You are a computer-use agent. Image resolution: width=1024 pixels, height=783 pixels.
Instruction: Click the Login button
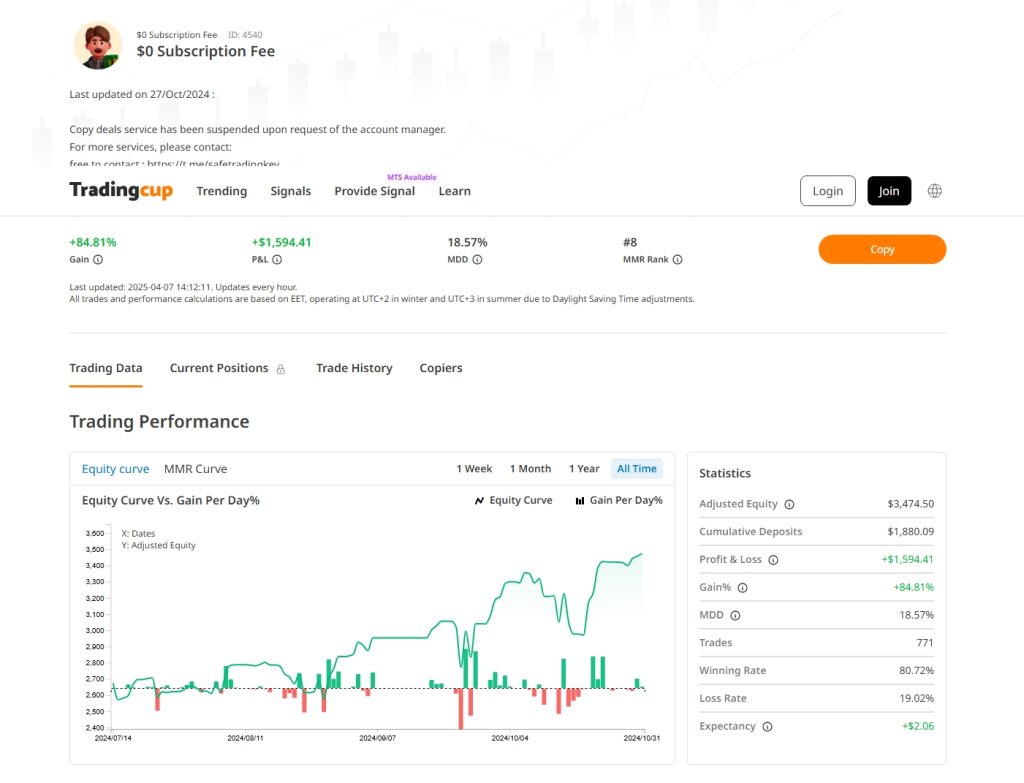(827, 191)
